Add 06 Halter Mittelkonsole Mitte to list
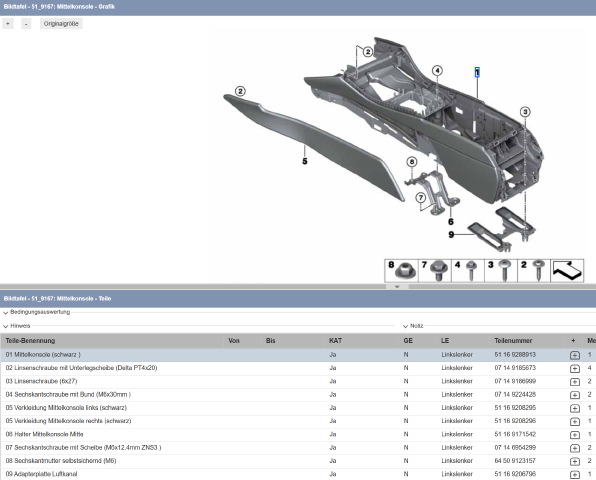 (575, 435)
